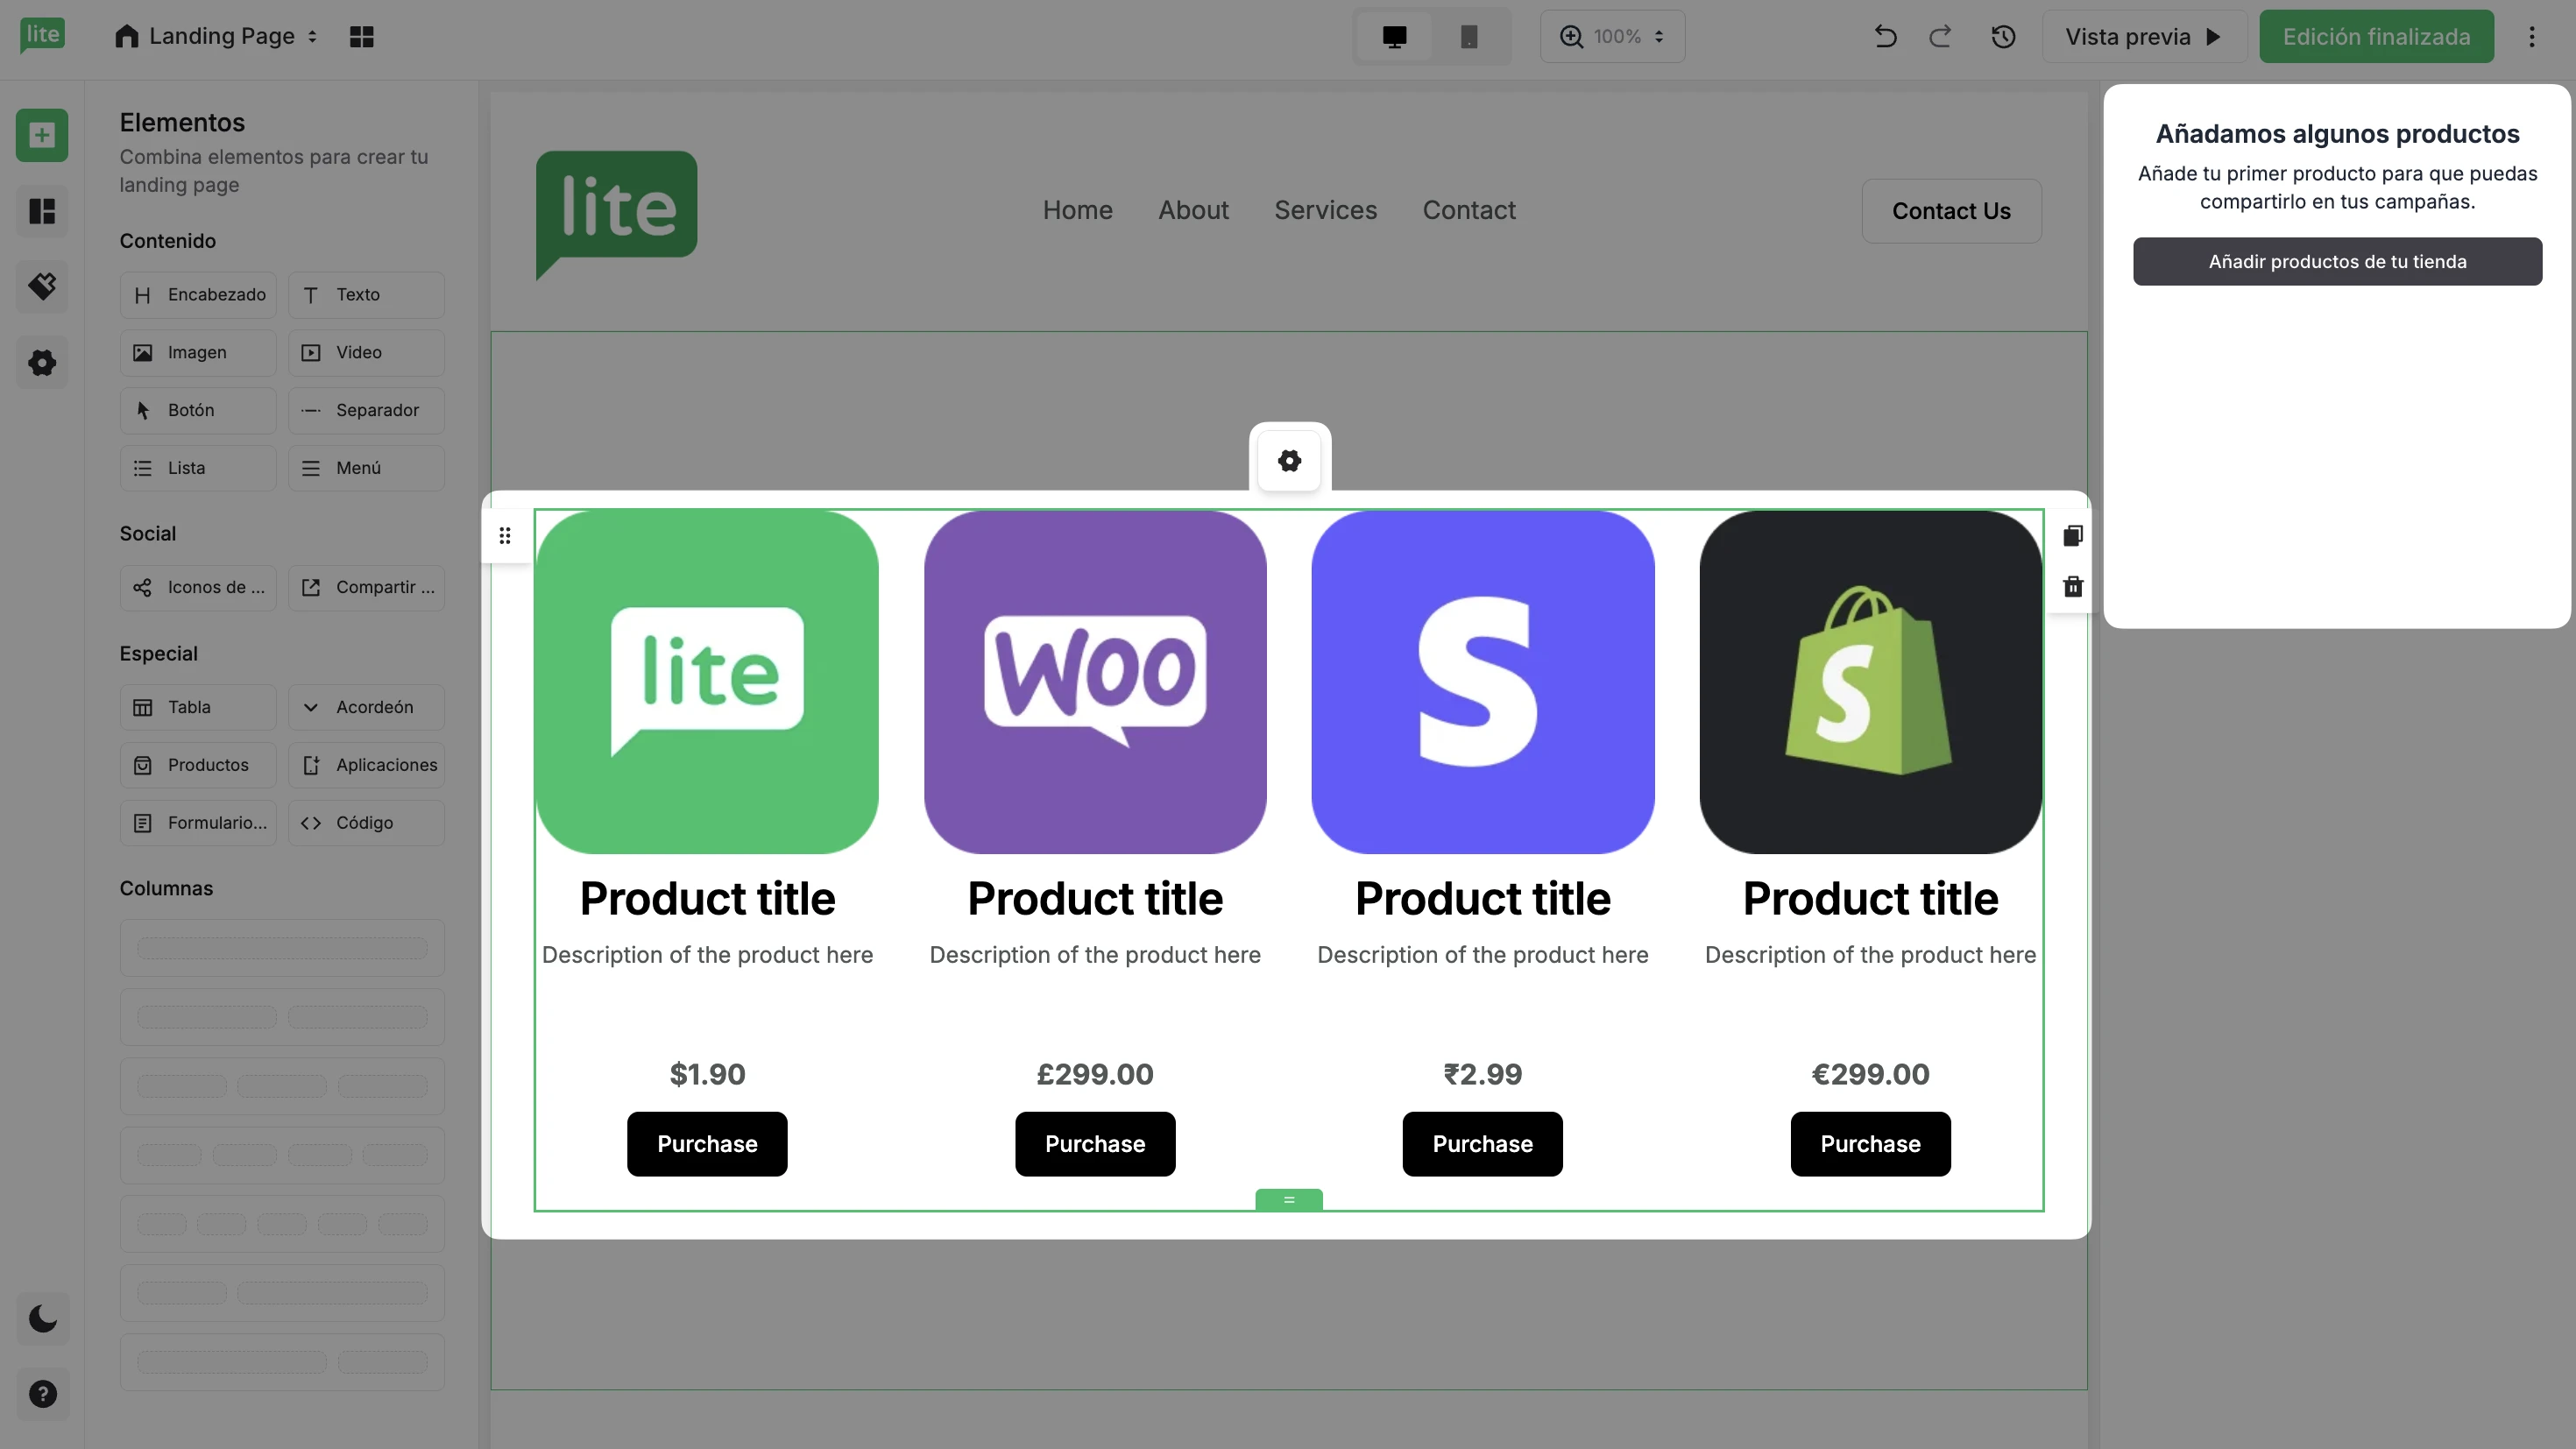The height and width of the screenshot is (1449, 2576).
Task: Click Vista previa button
Action: click(2144, 37)
